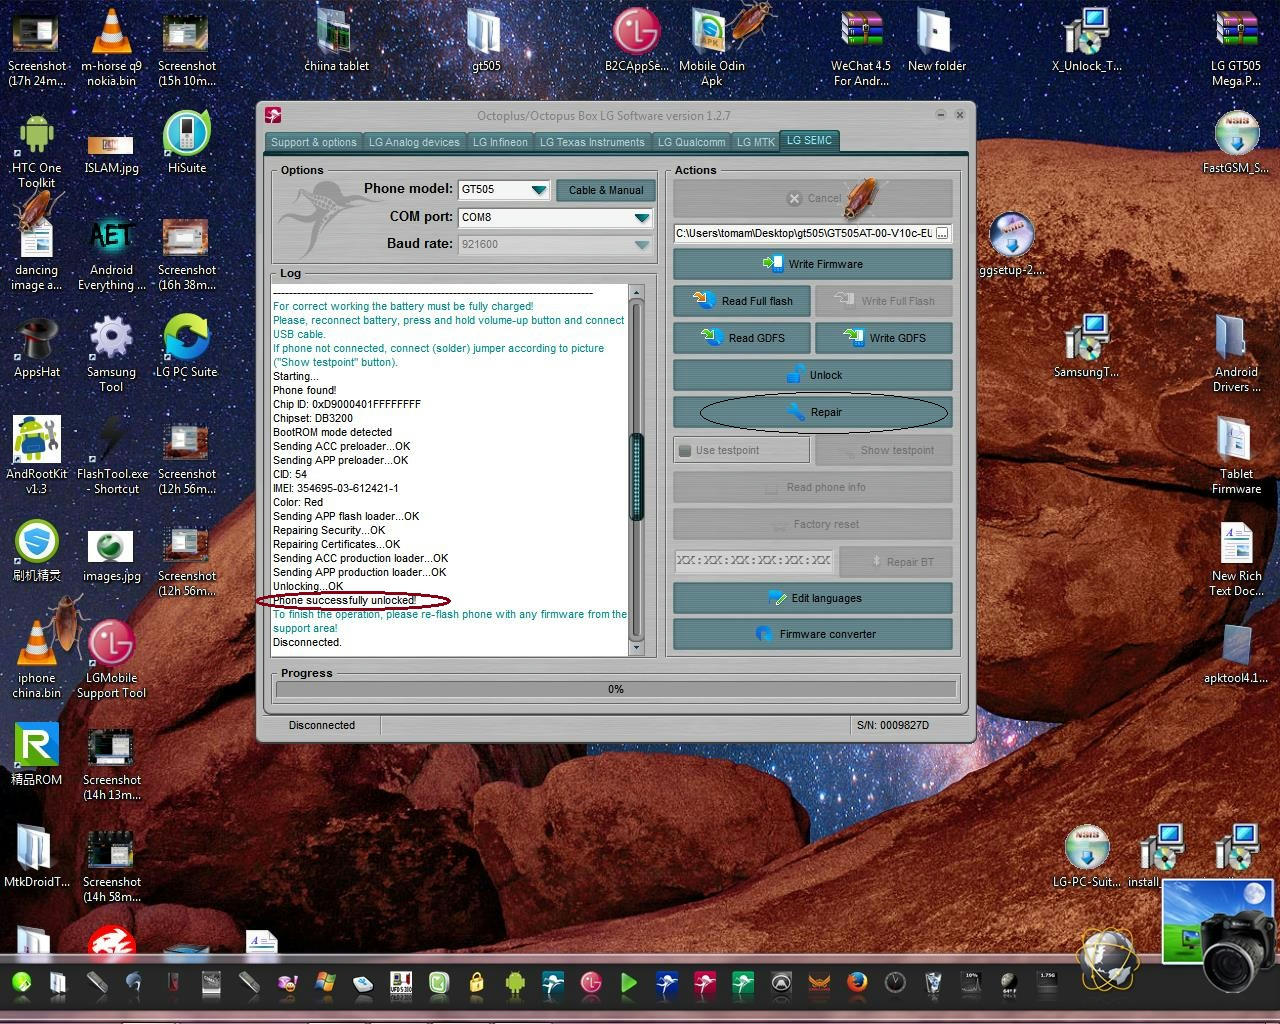Screen dimensions: 1280x1024
Task: Click the log scrollbar thumb
Action: (x=636, y=477)
